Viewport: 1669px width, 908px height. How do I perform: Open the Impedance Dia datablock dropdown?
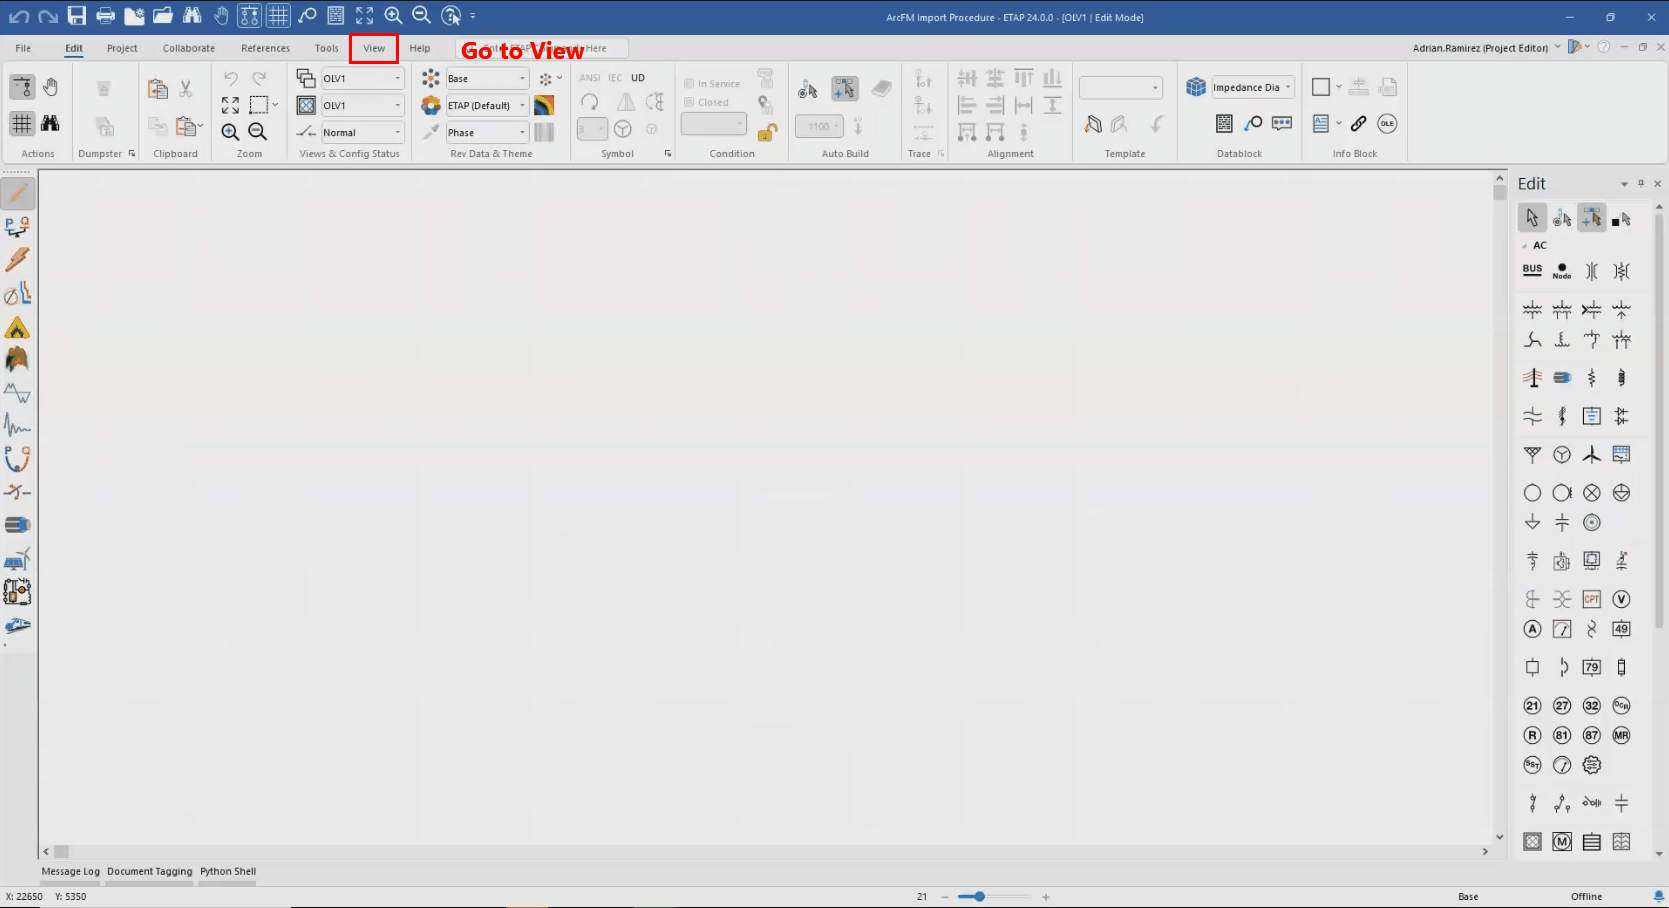pos(1288,87)
